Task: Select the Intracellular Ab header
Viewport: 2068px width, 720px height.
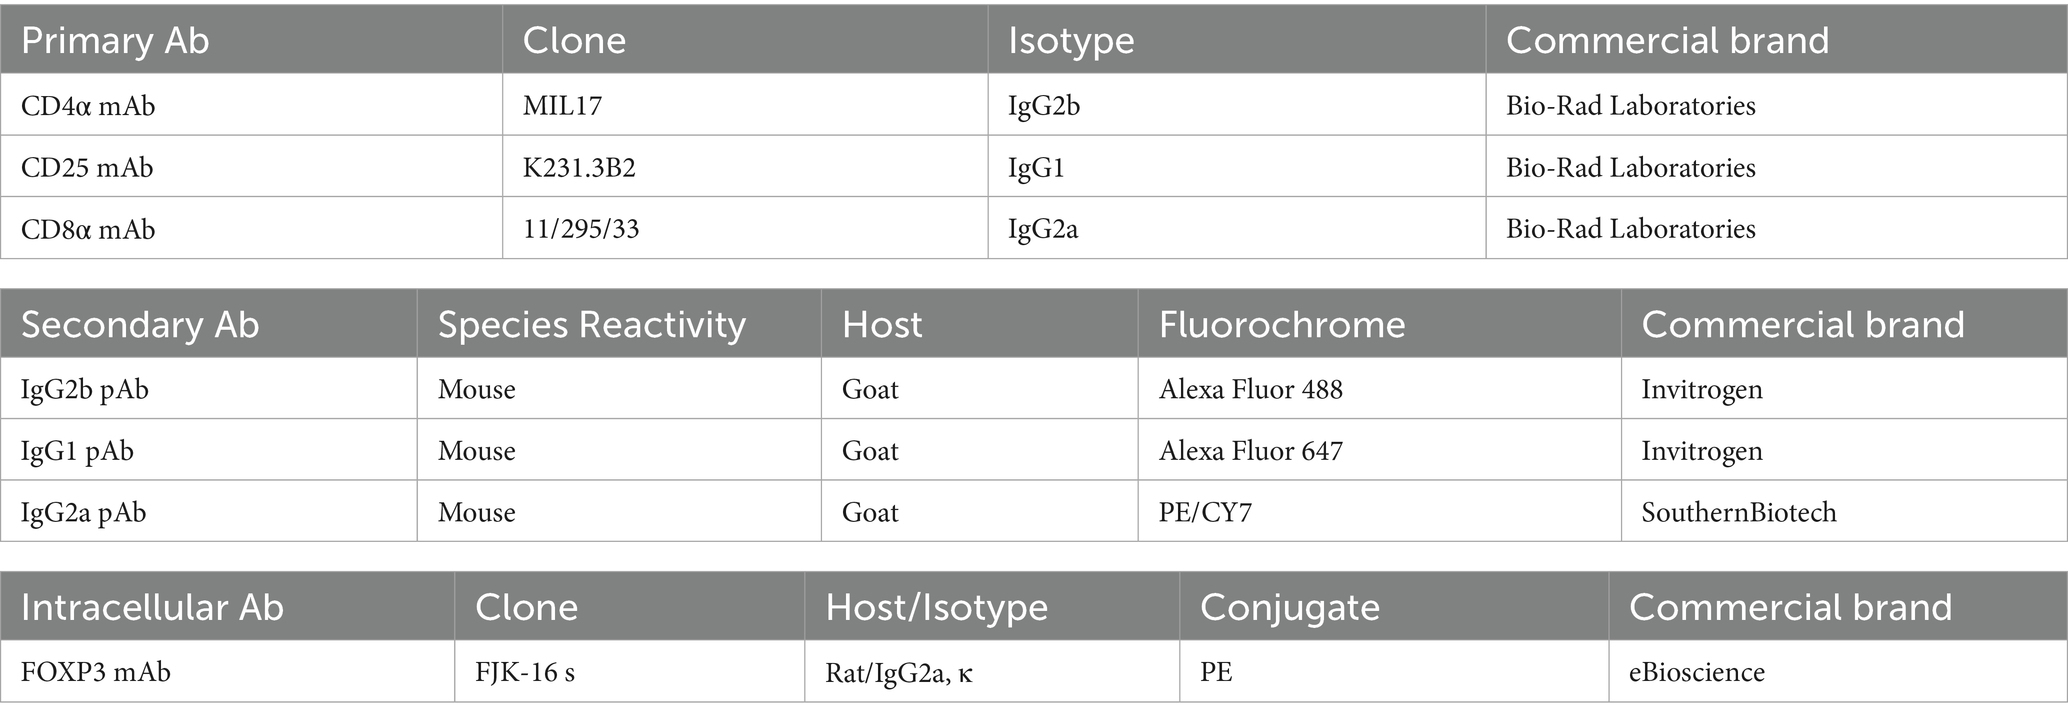Action: (152, 608)
